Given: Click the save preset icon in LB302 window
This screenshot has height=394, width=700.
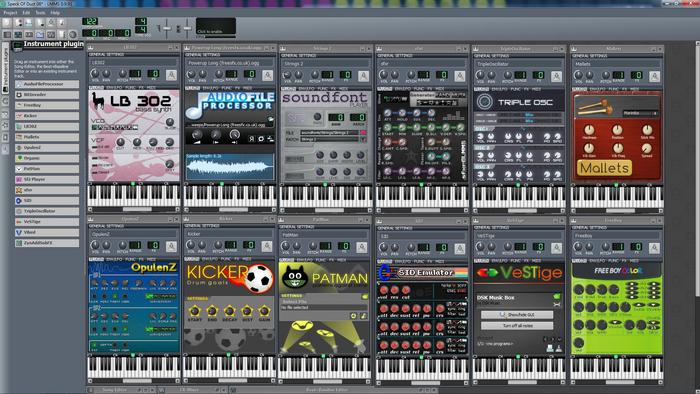Looking at the screenshot, I should point(171,75).
